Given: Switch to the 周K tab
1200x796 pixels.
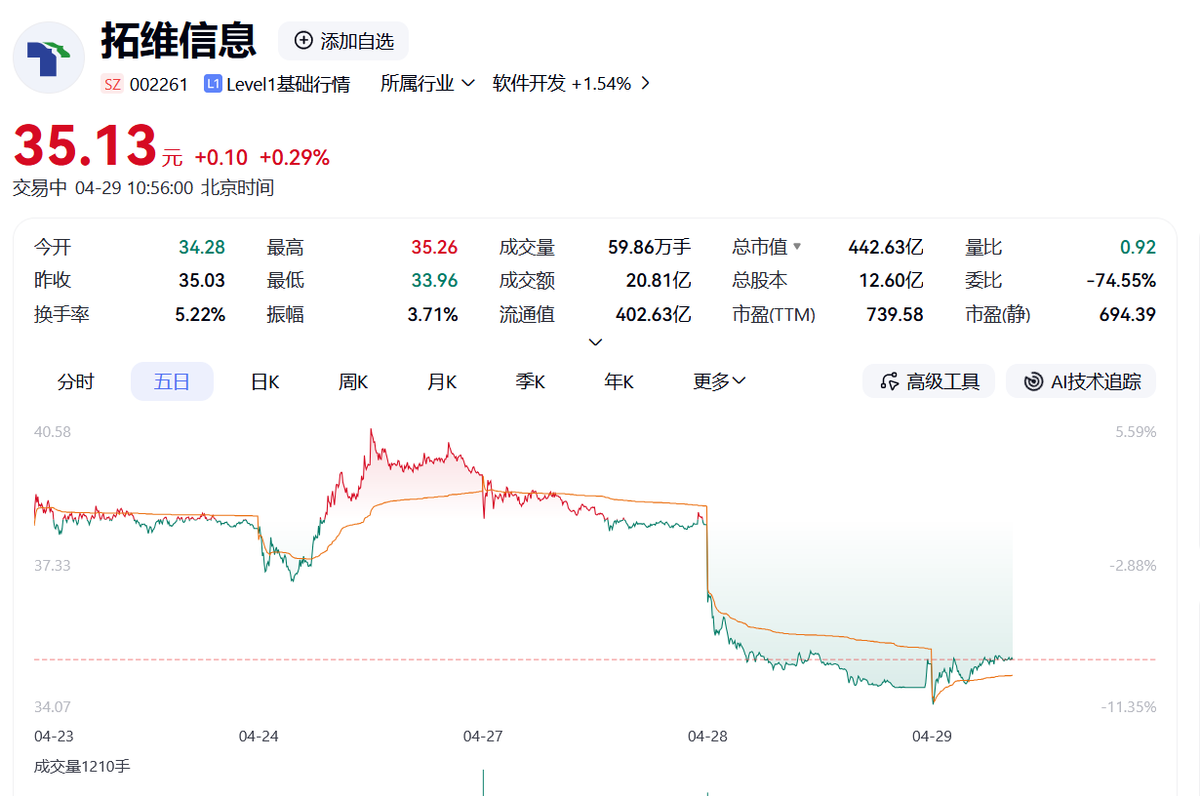Looking at the screenshot, I should point(353,381).
